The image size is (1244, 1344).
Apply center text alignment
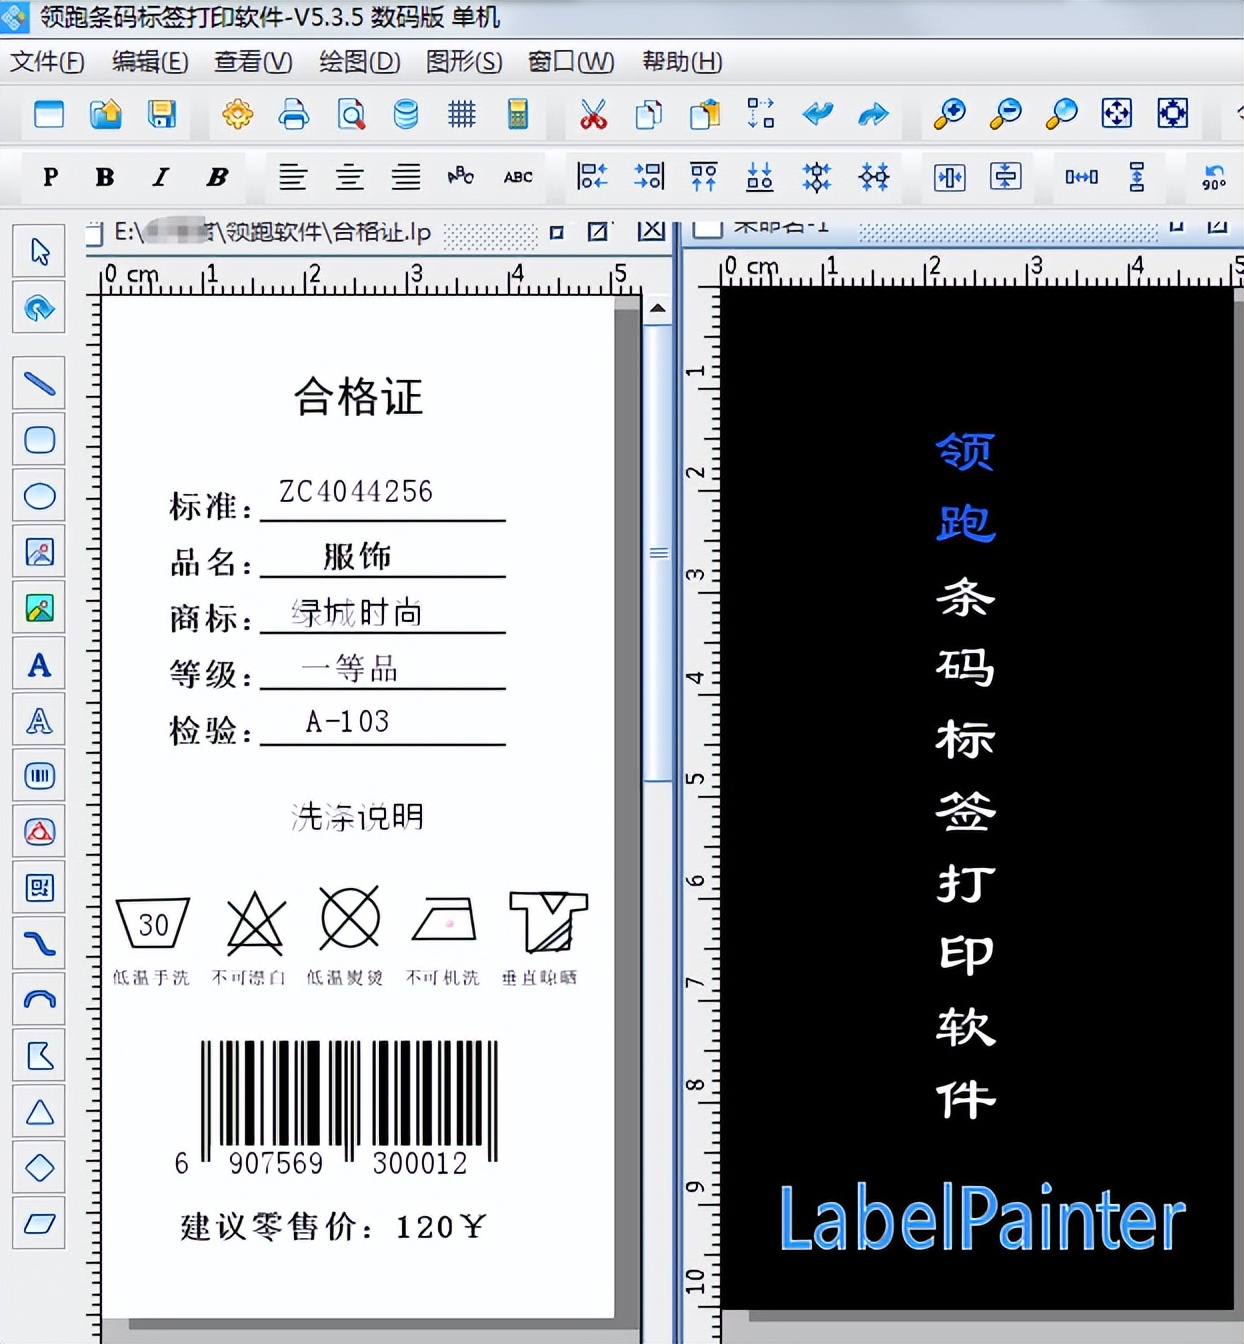[x=349, y=177]
